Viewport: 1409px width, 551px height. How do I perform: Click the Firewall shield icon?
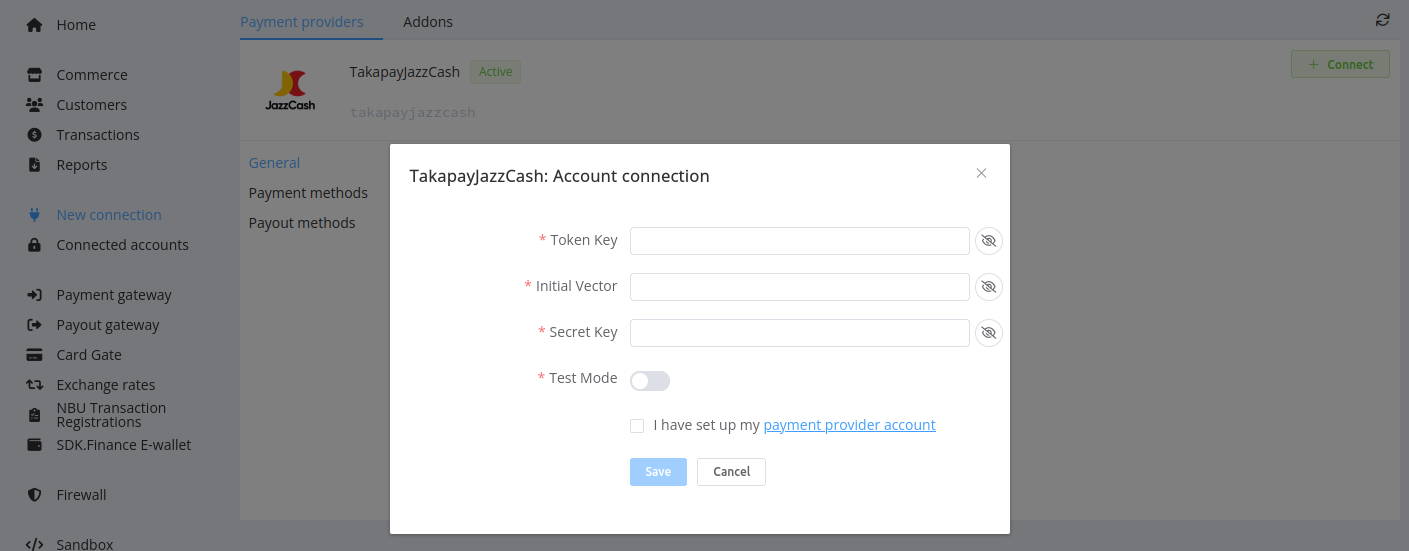(x=34, y=495)
